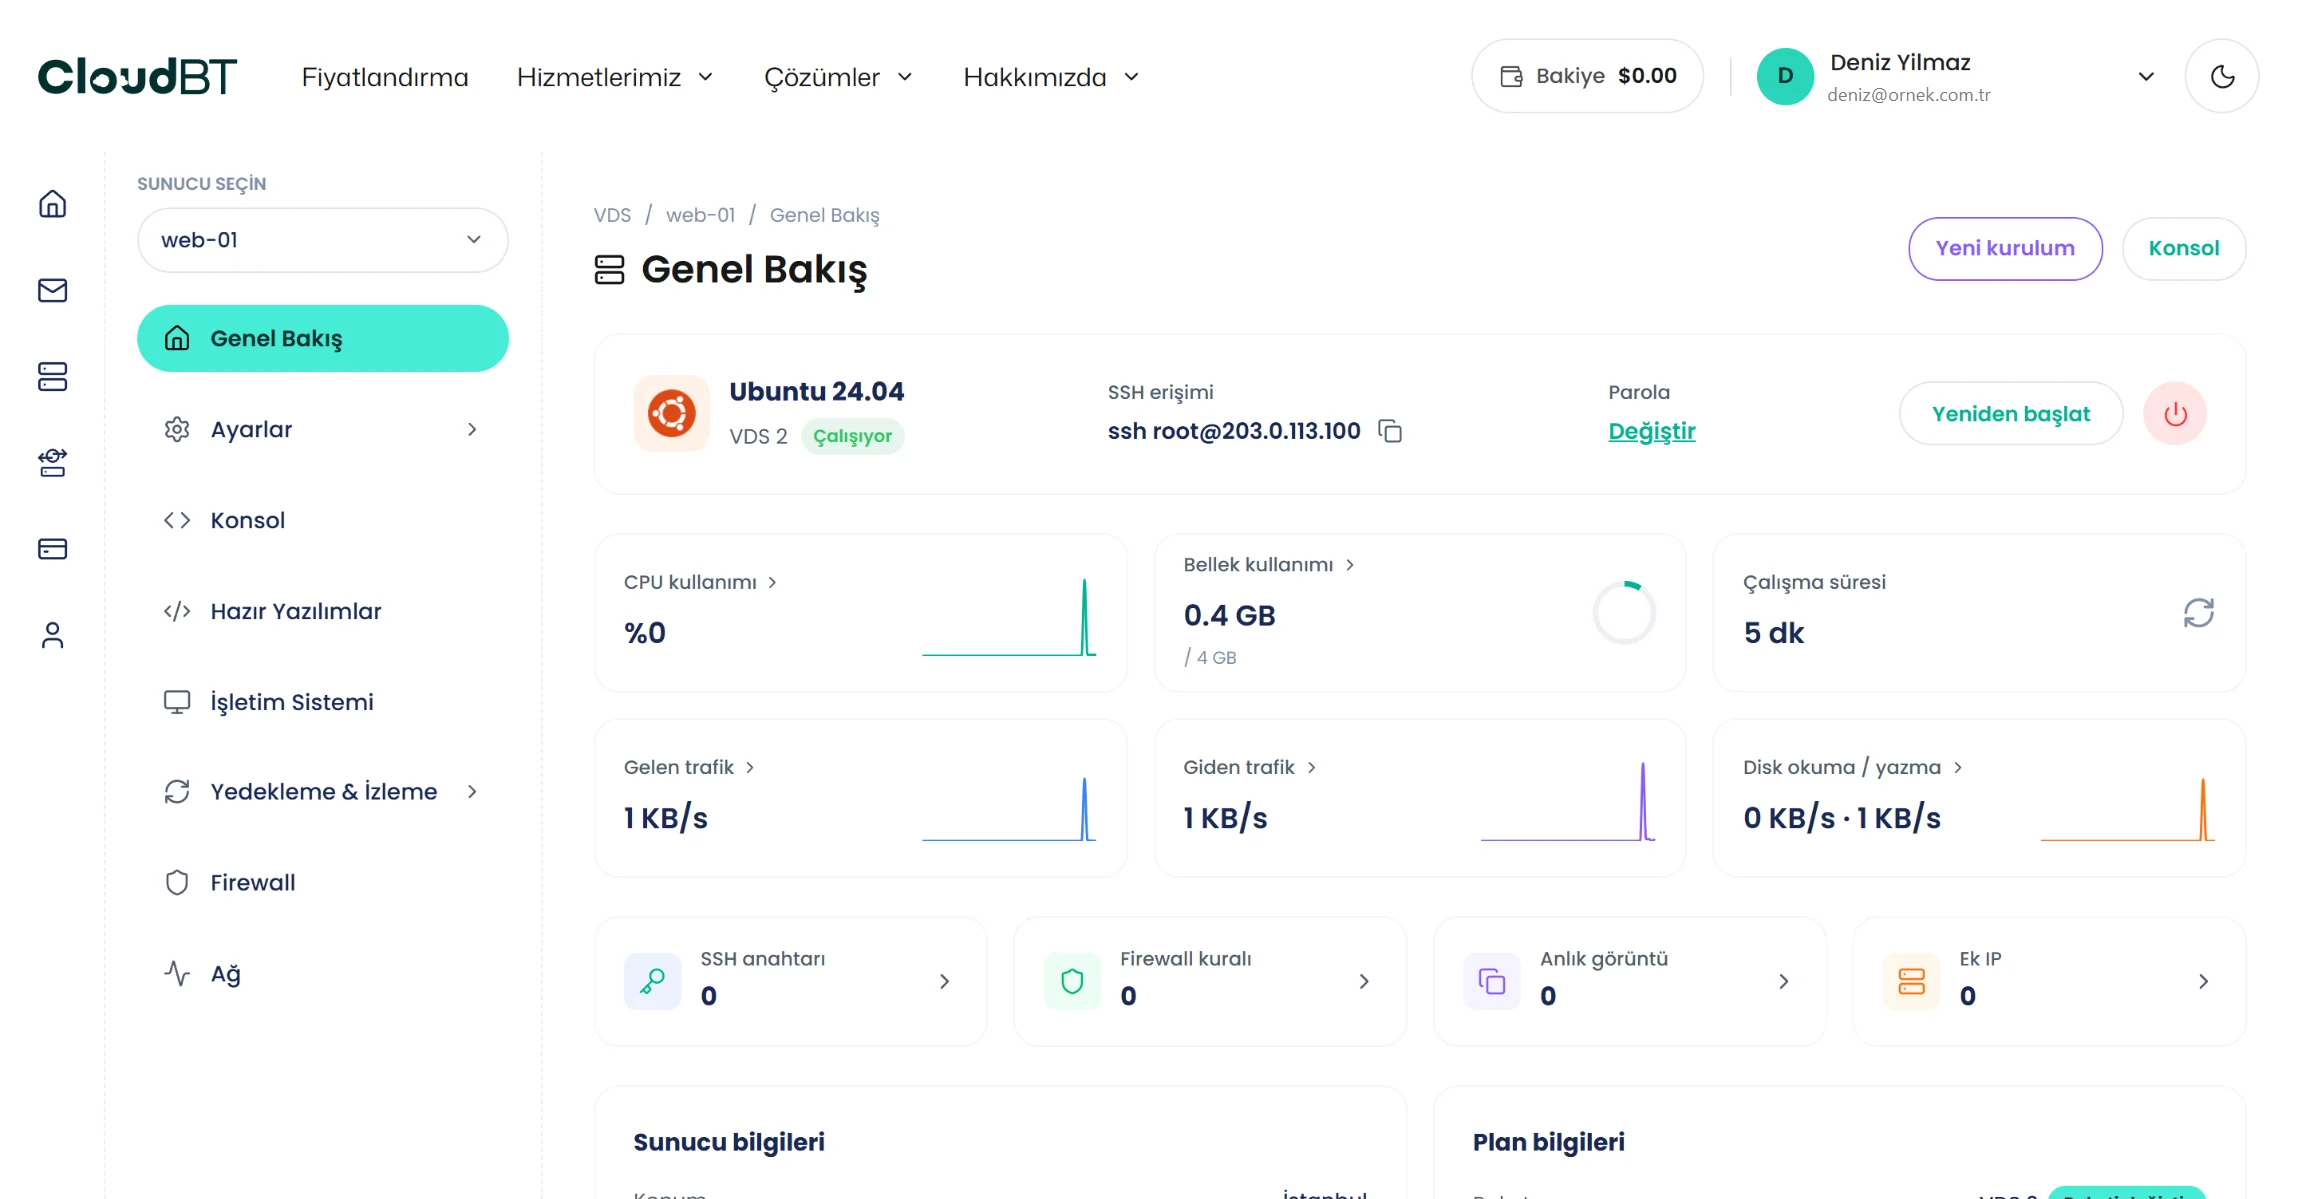Click the Yeniden başlat button
Screen dimensions: 2298x1199
[x=2011, y=413]
